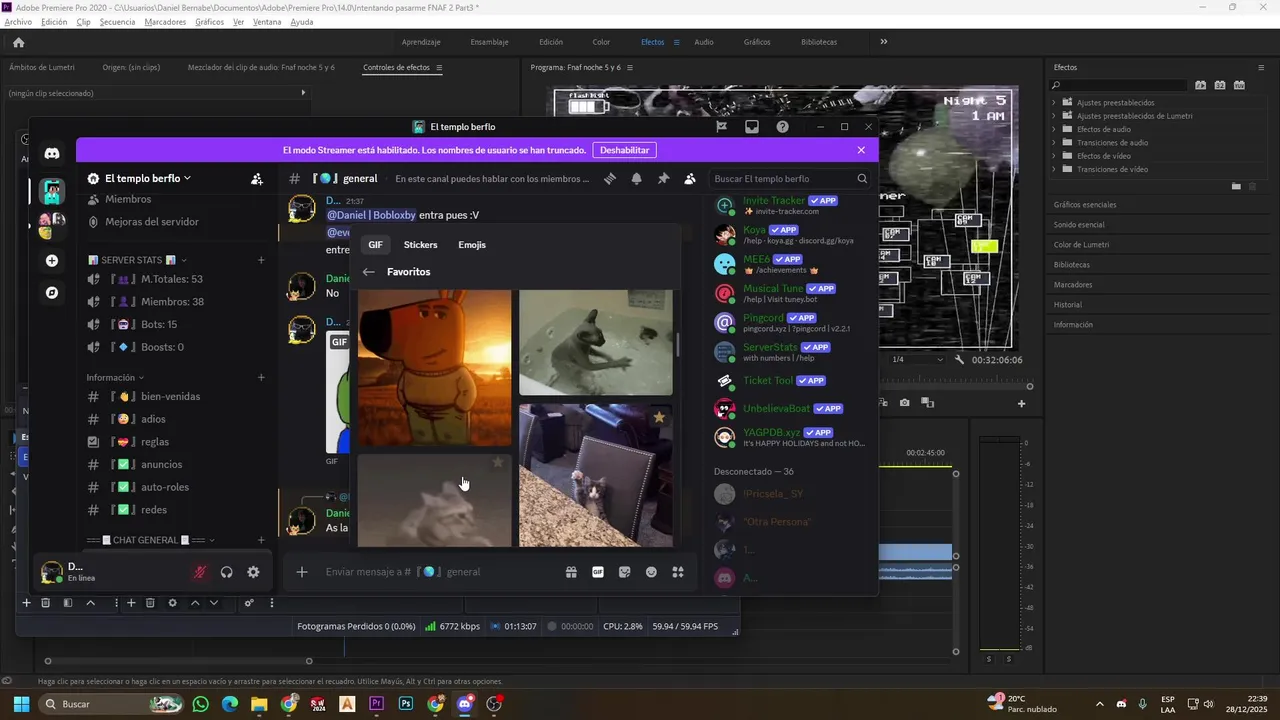This screenshot has width=1280, height=720.
Task: Select Emojis tab in picker
Action: tap(472, 245)
